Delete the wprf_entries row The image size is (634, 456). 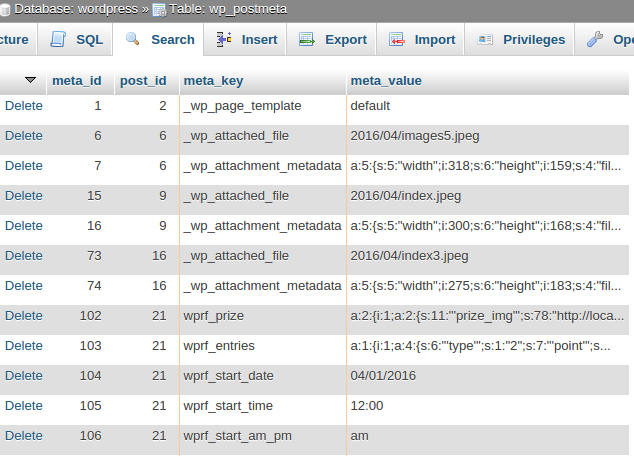[x=24, y=346]
